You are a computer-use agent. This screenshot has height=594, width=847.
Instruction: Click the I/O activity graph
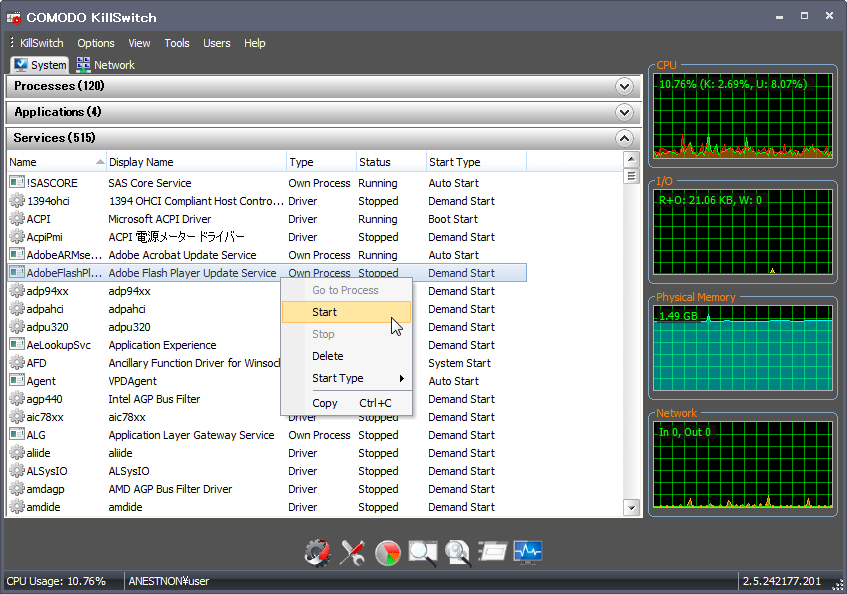coord(743,232)
